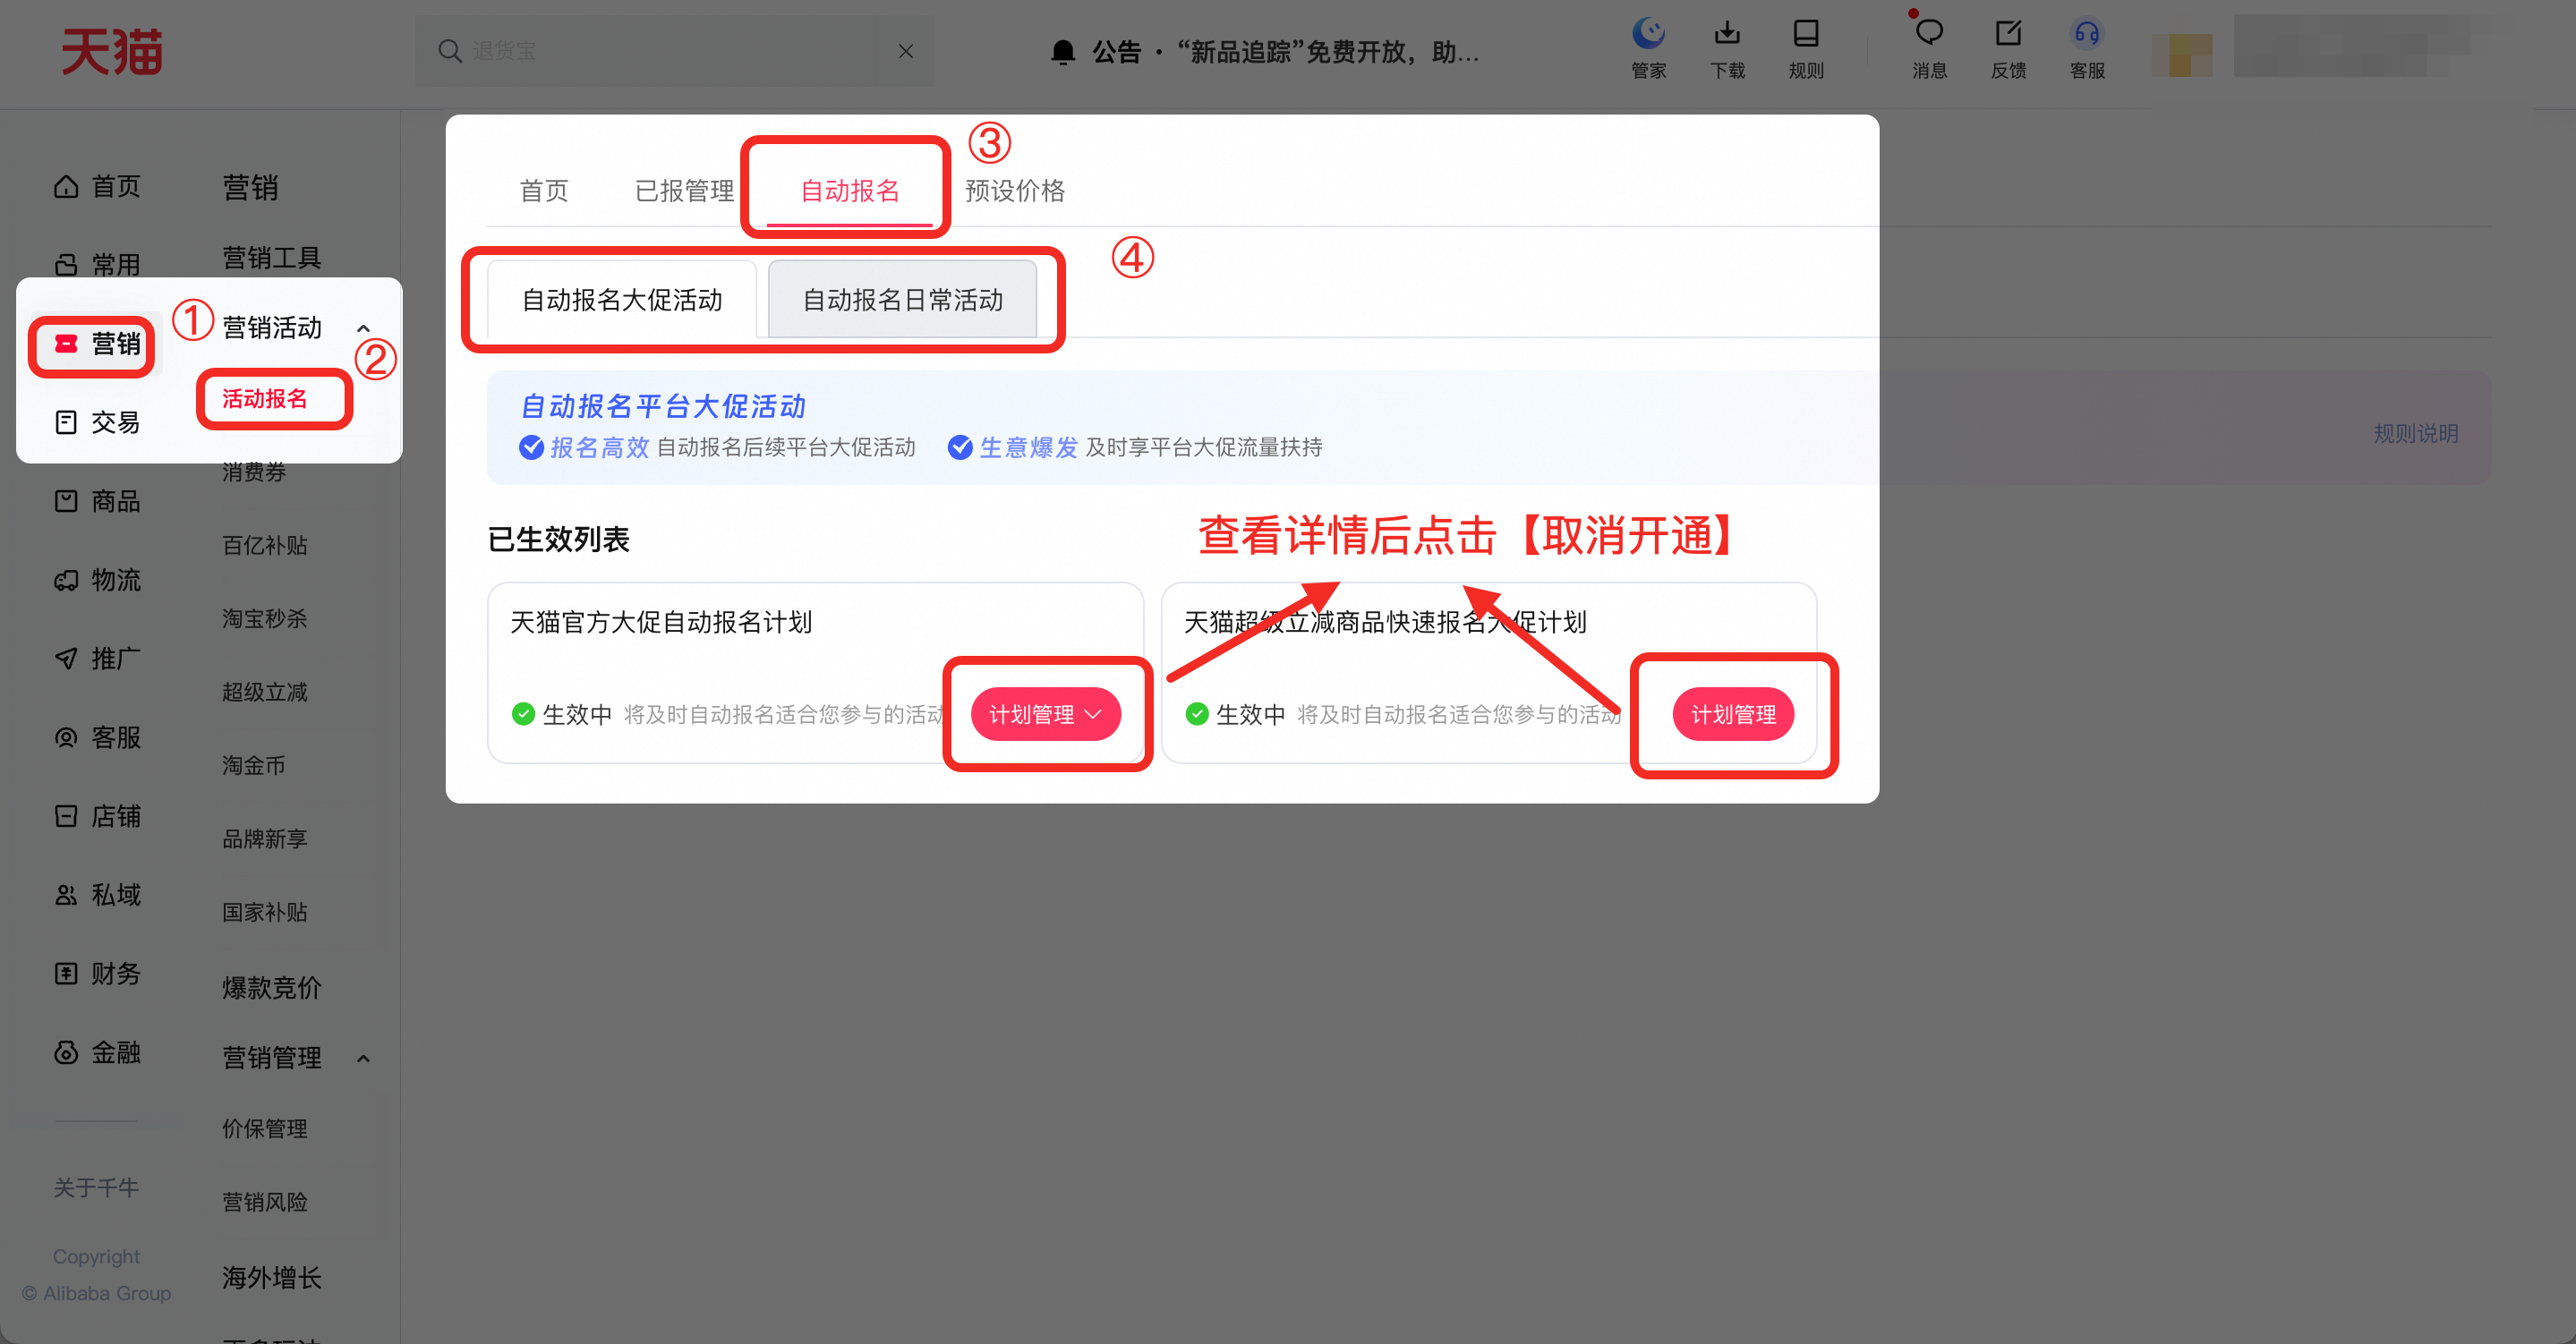Open 推广 in the left sidebar
Image resolution: width=2576 pixels, height=1344 pixels.
97,658
